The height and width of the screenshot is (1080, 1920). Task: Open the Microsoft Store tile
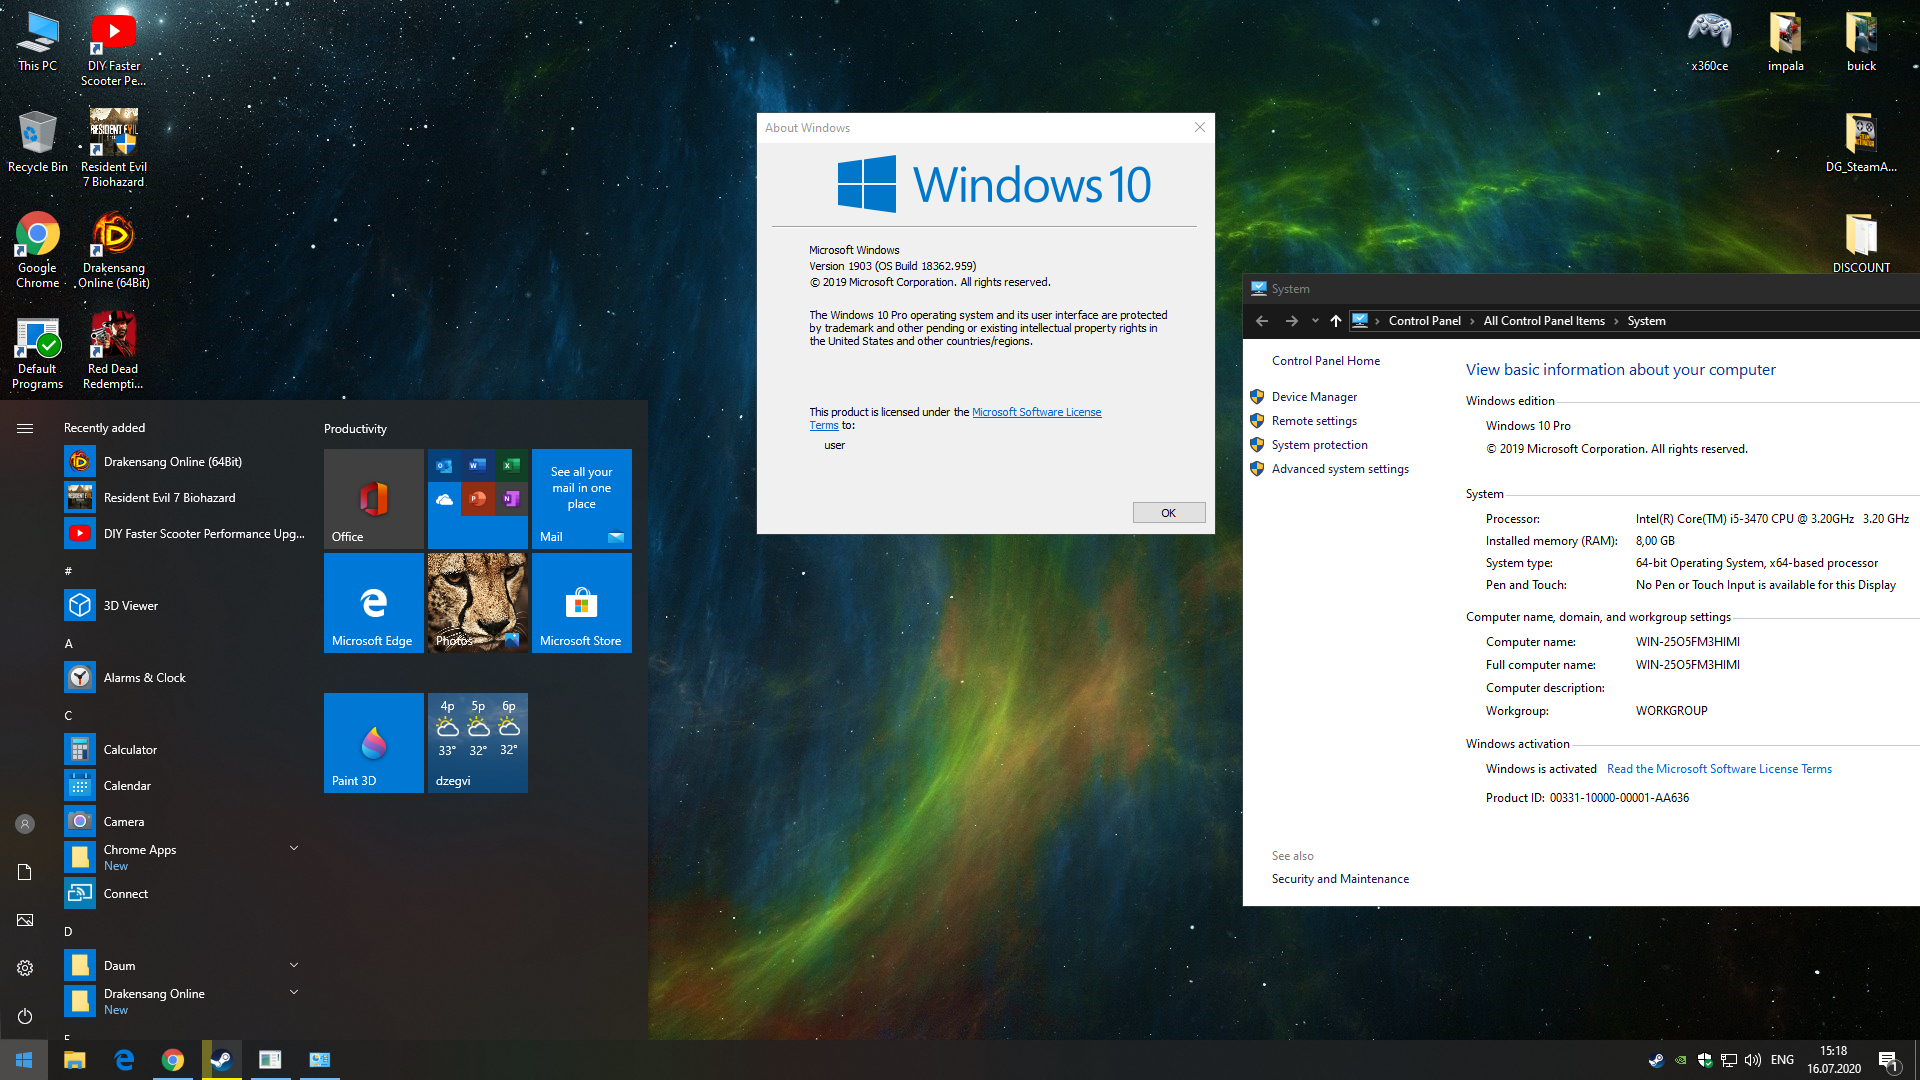[581, 603]
